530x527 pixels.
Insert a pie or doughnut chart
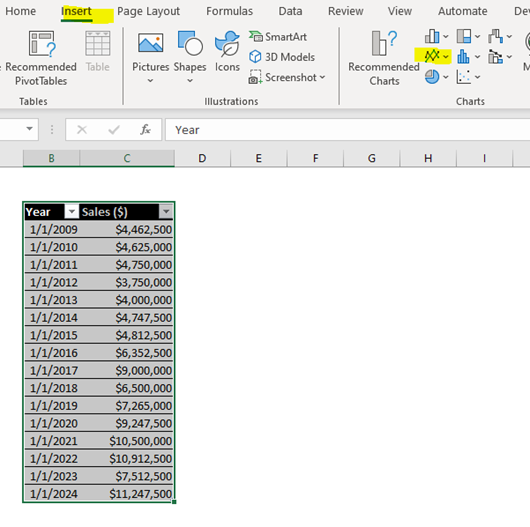pos(436,77)
